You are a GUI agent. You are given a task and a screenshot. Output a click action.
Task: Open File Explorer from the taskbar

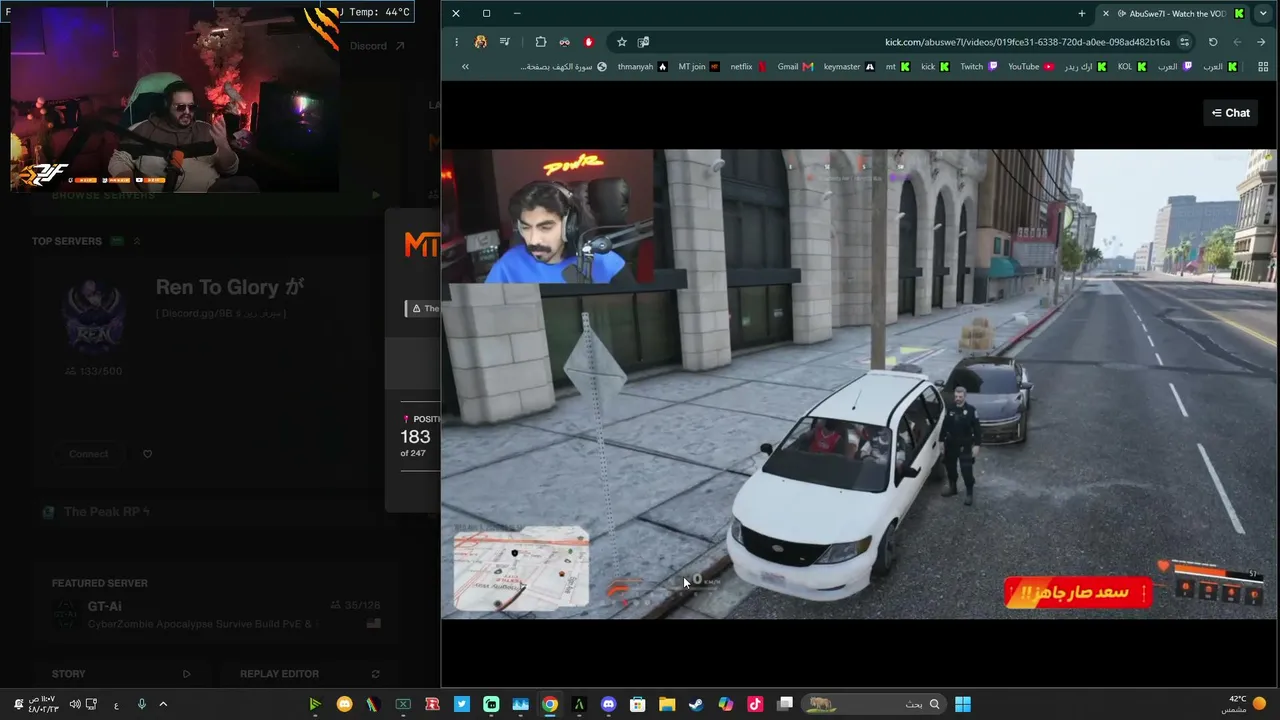(x=667, y=704)
